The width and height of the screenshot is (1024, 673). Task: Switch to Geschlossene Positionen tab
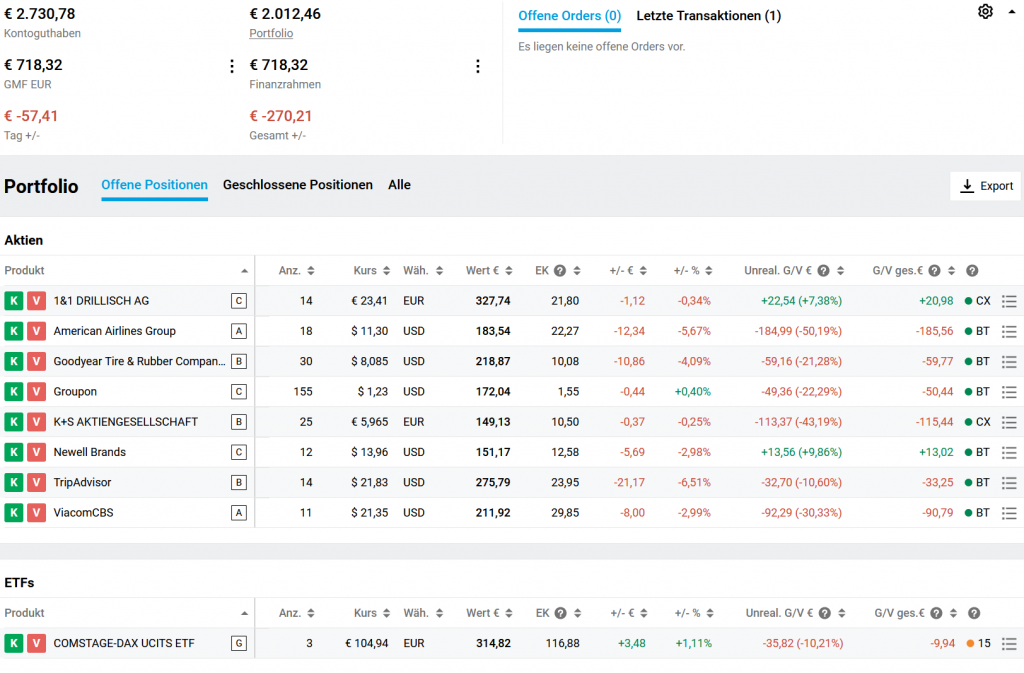pyautogui.click(x=297, y=185)
